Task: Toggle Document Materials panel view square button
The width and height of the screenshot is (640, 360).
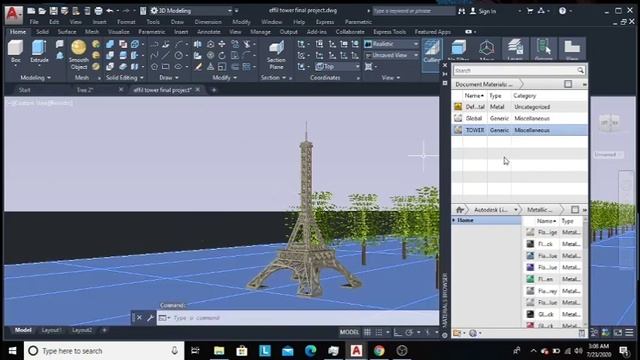Action: click(x=568, y=84)
